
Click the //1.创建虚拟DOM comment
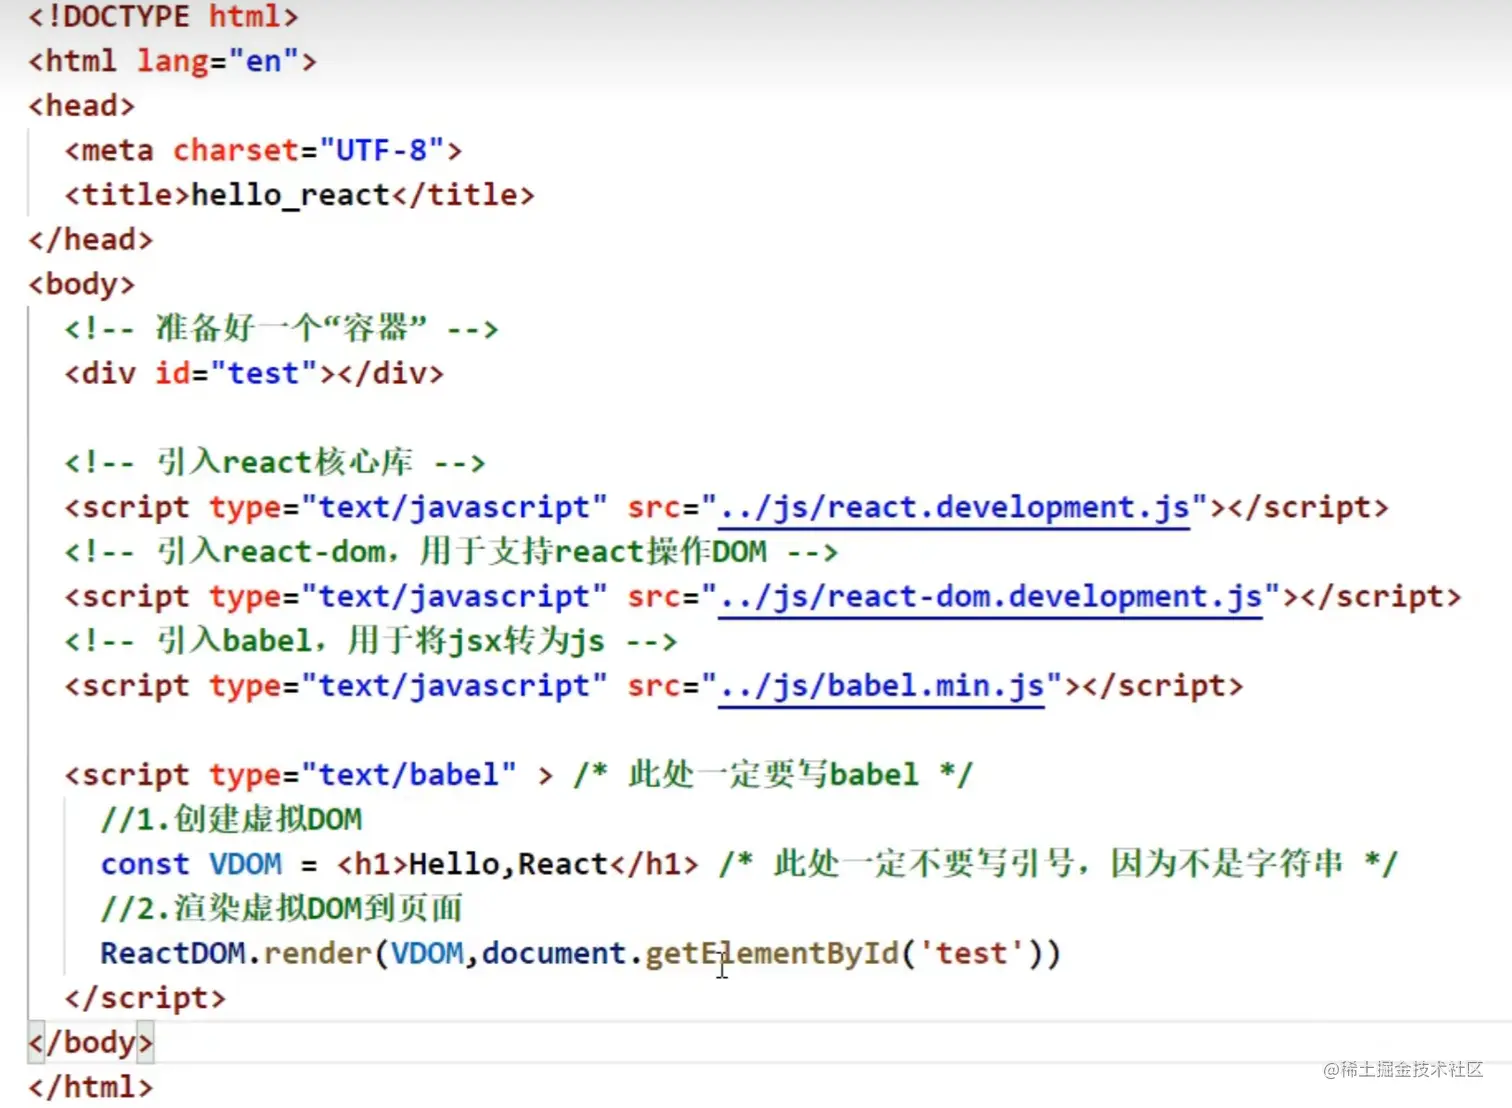click(x=231, y=820)
